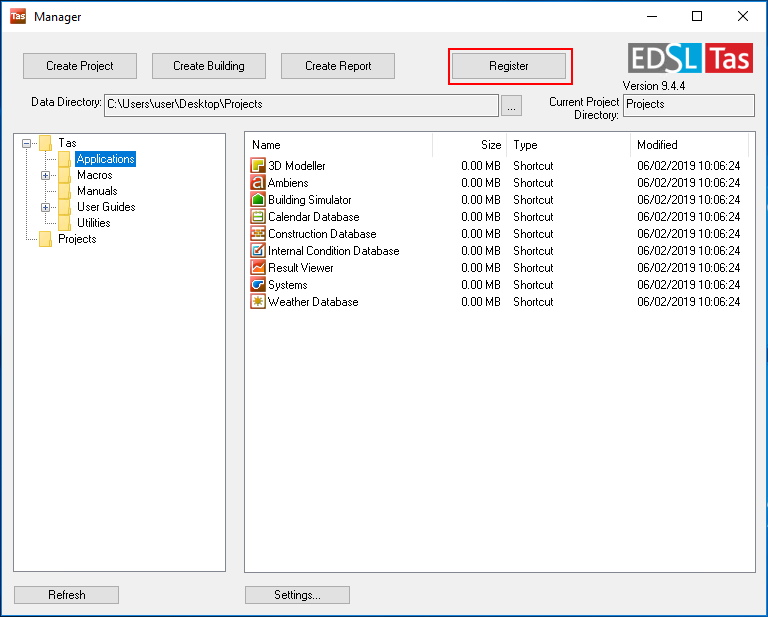The height and width of the screenshot is (617, 768).
Task: Click the EDSL Tas logo
Action: (691, 58)
